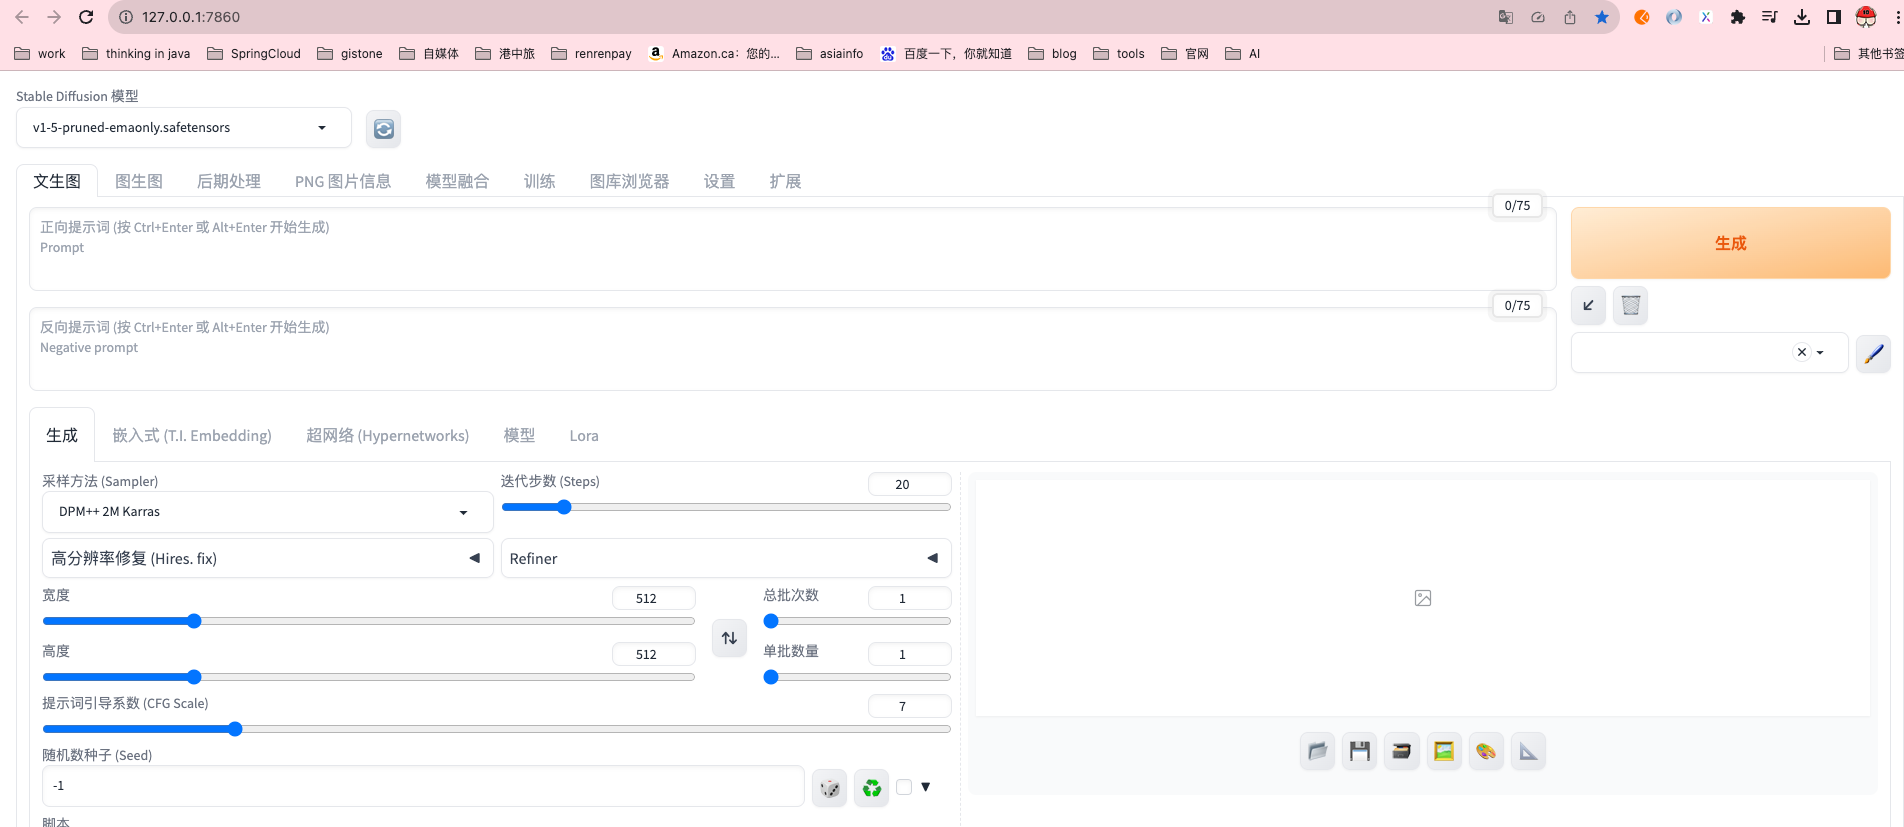Click into the Negative prompt text area
The width and height of the screenshot is (1904, 827).
pyautogui.click(x=793, y=349)
